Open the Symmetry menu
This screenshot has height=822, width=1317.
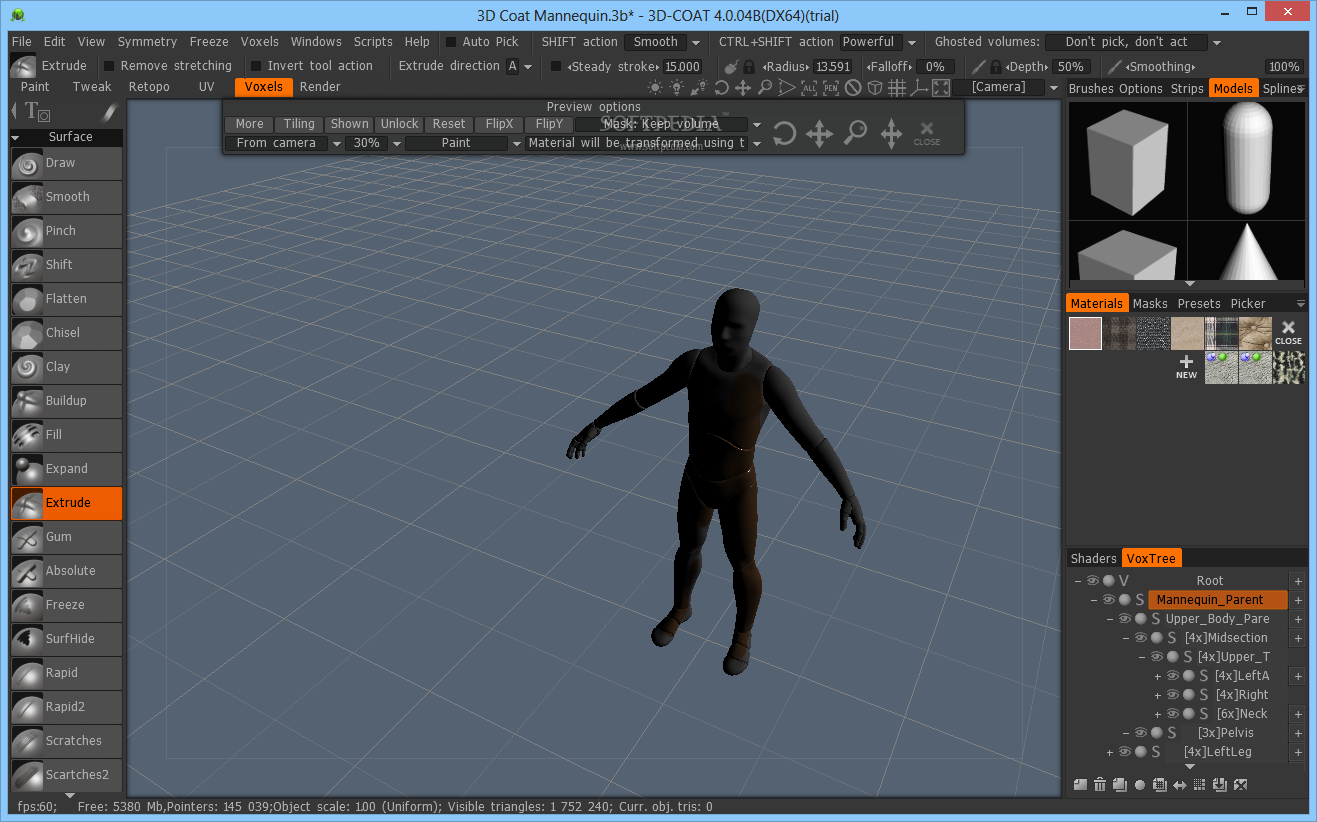tap(147, 42)
